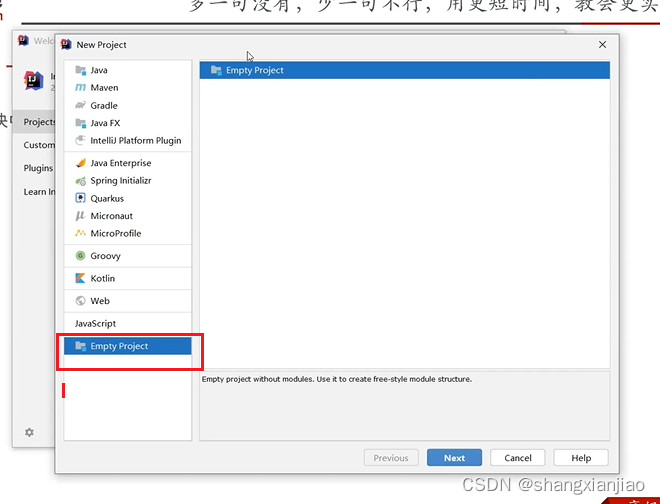Open Help for New Project dialog
Screen dimensions: 660x504
pyautogui.click(x=581, y=458)
